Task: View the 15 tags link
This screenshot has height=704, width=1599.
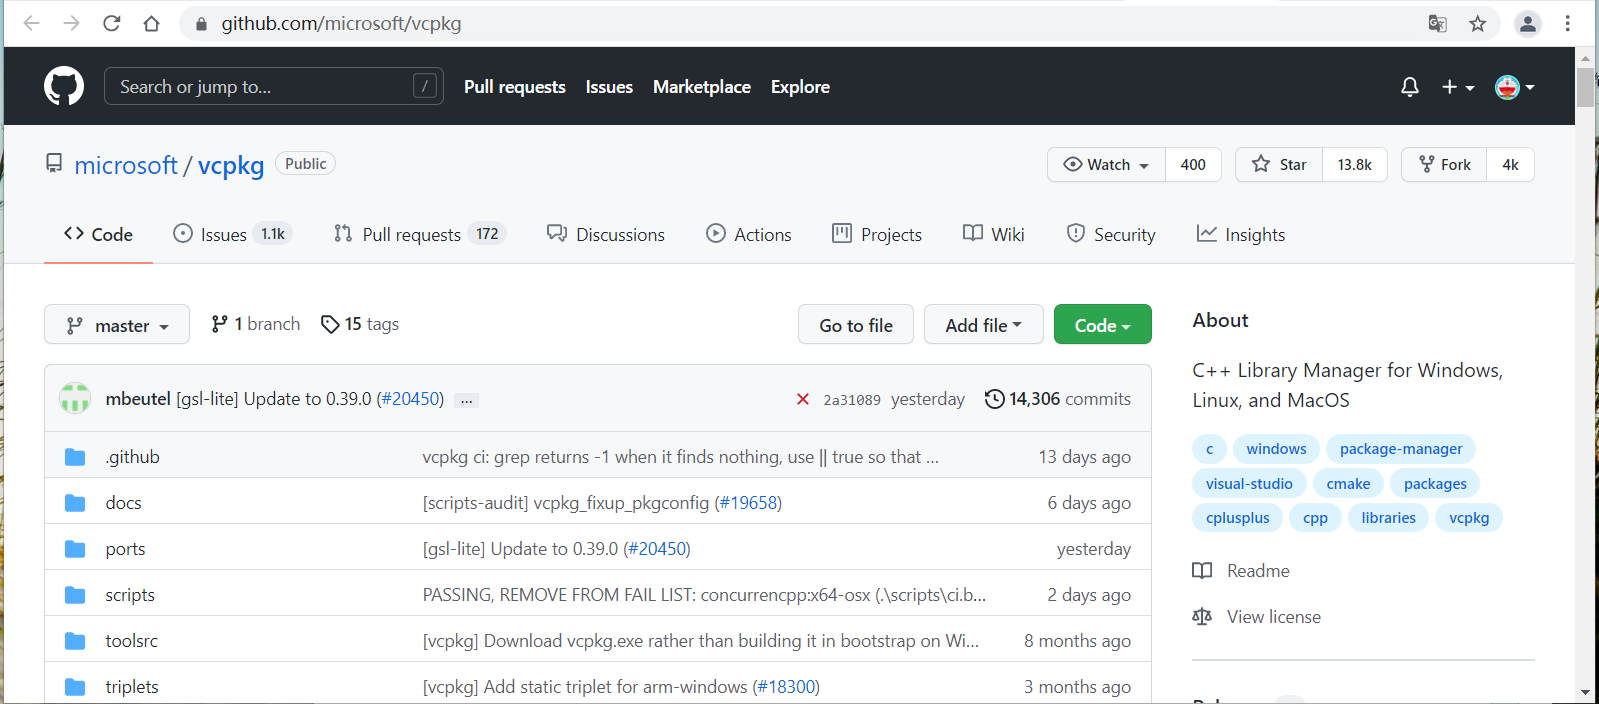Action: (x=360, y=324)
